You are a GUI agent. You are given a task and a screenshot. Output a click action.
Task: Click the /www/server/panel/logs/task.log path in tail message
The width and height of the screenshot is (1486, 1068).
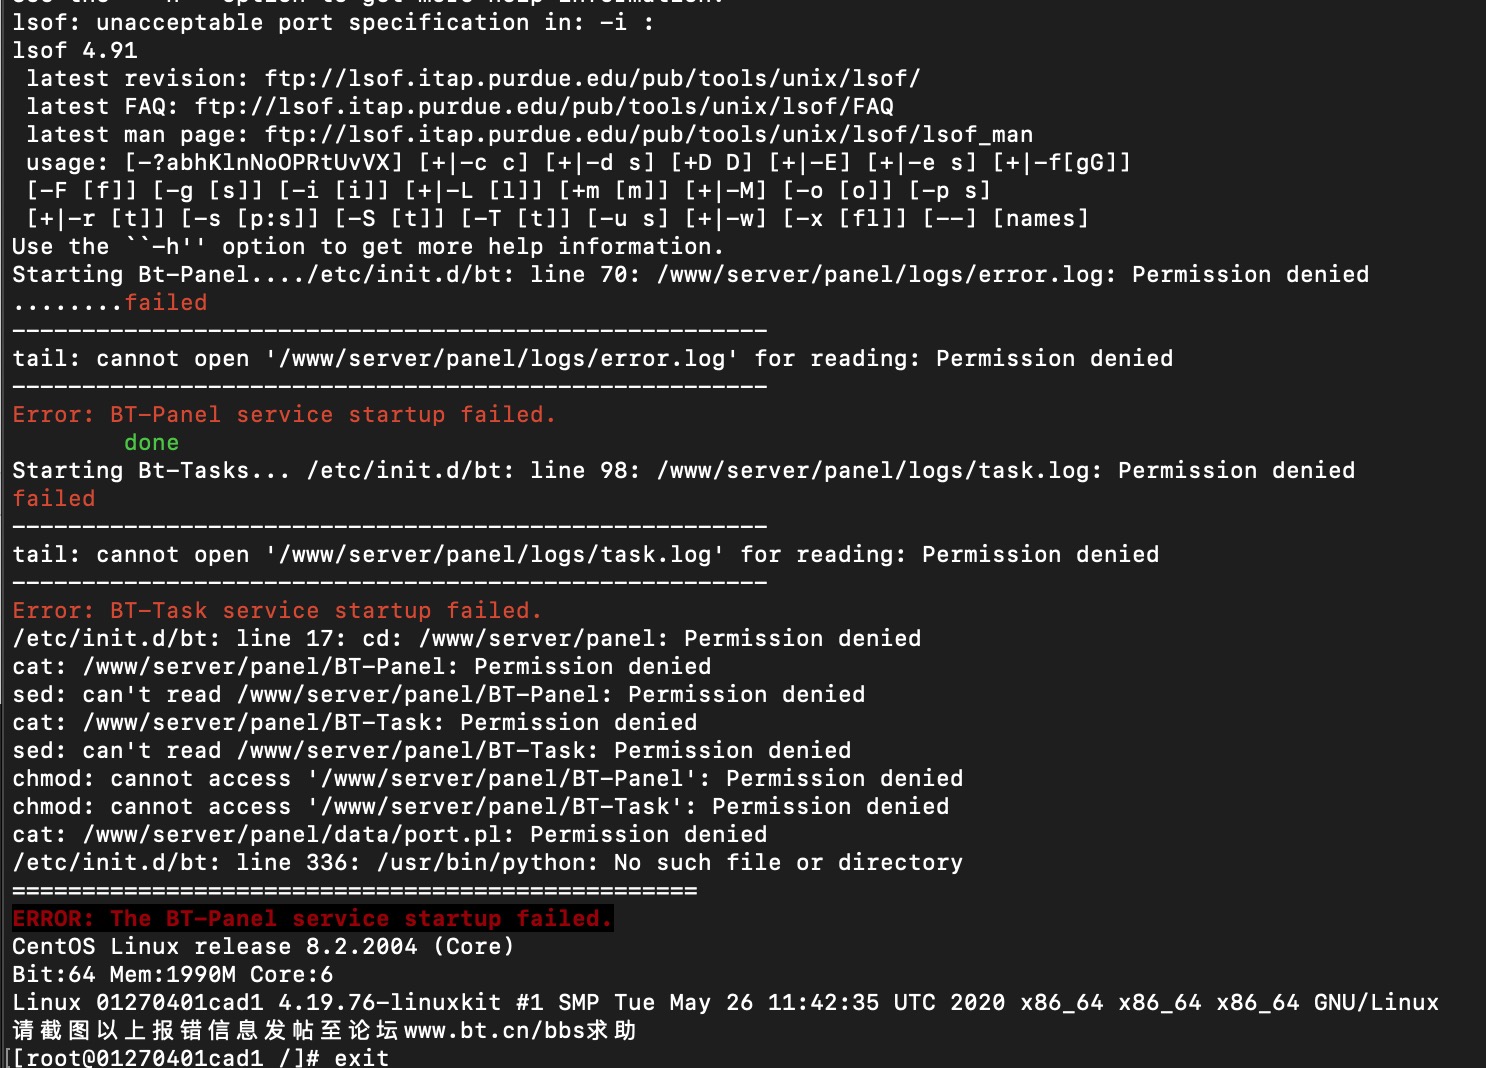tap(495, 554)
